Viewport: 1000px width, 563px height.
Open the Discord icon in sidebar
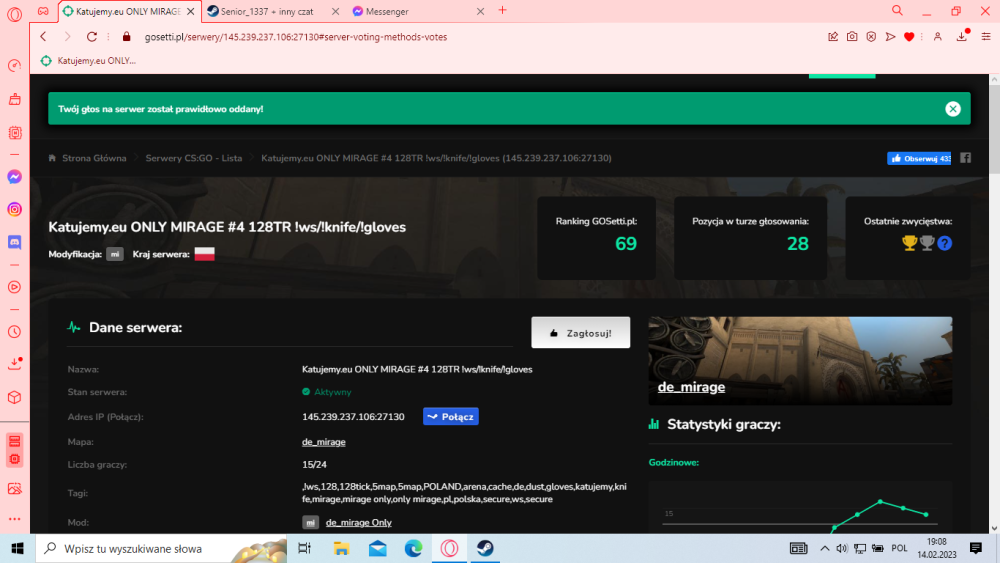click(15, 242)
